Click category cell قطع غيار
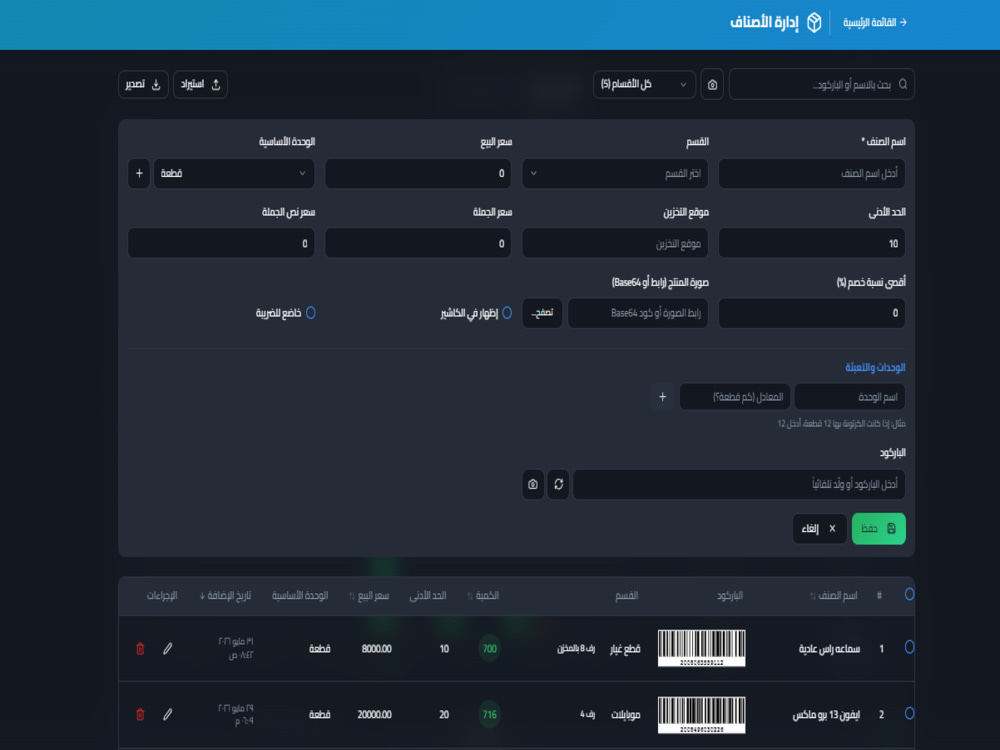The image size is (1000, 750). (625, 649)
